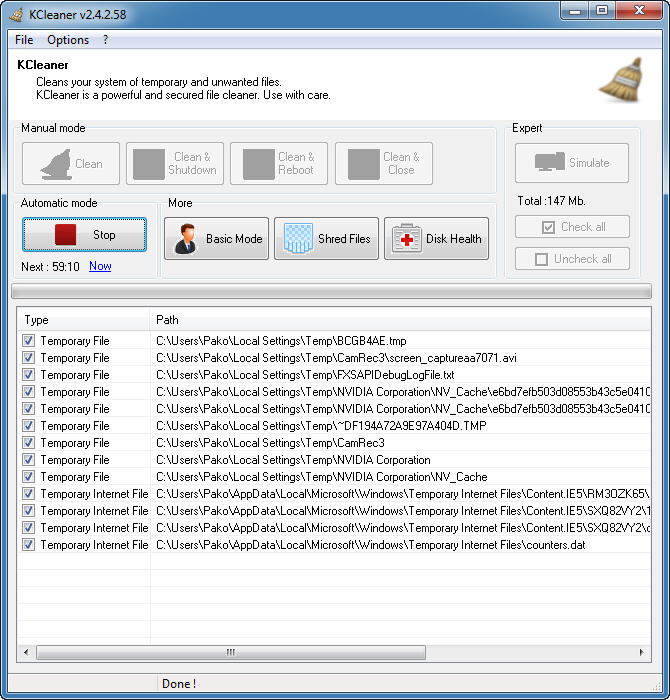The height and width of the screenshot is (700, 670).
Task: Close the KCleaner window
Action: [x=639, y=10]
